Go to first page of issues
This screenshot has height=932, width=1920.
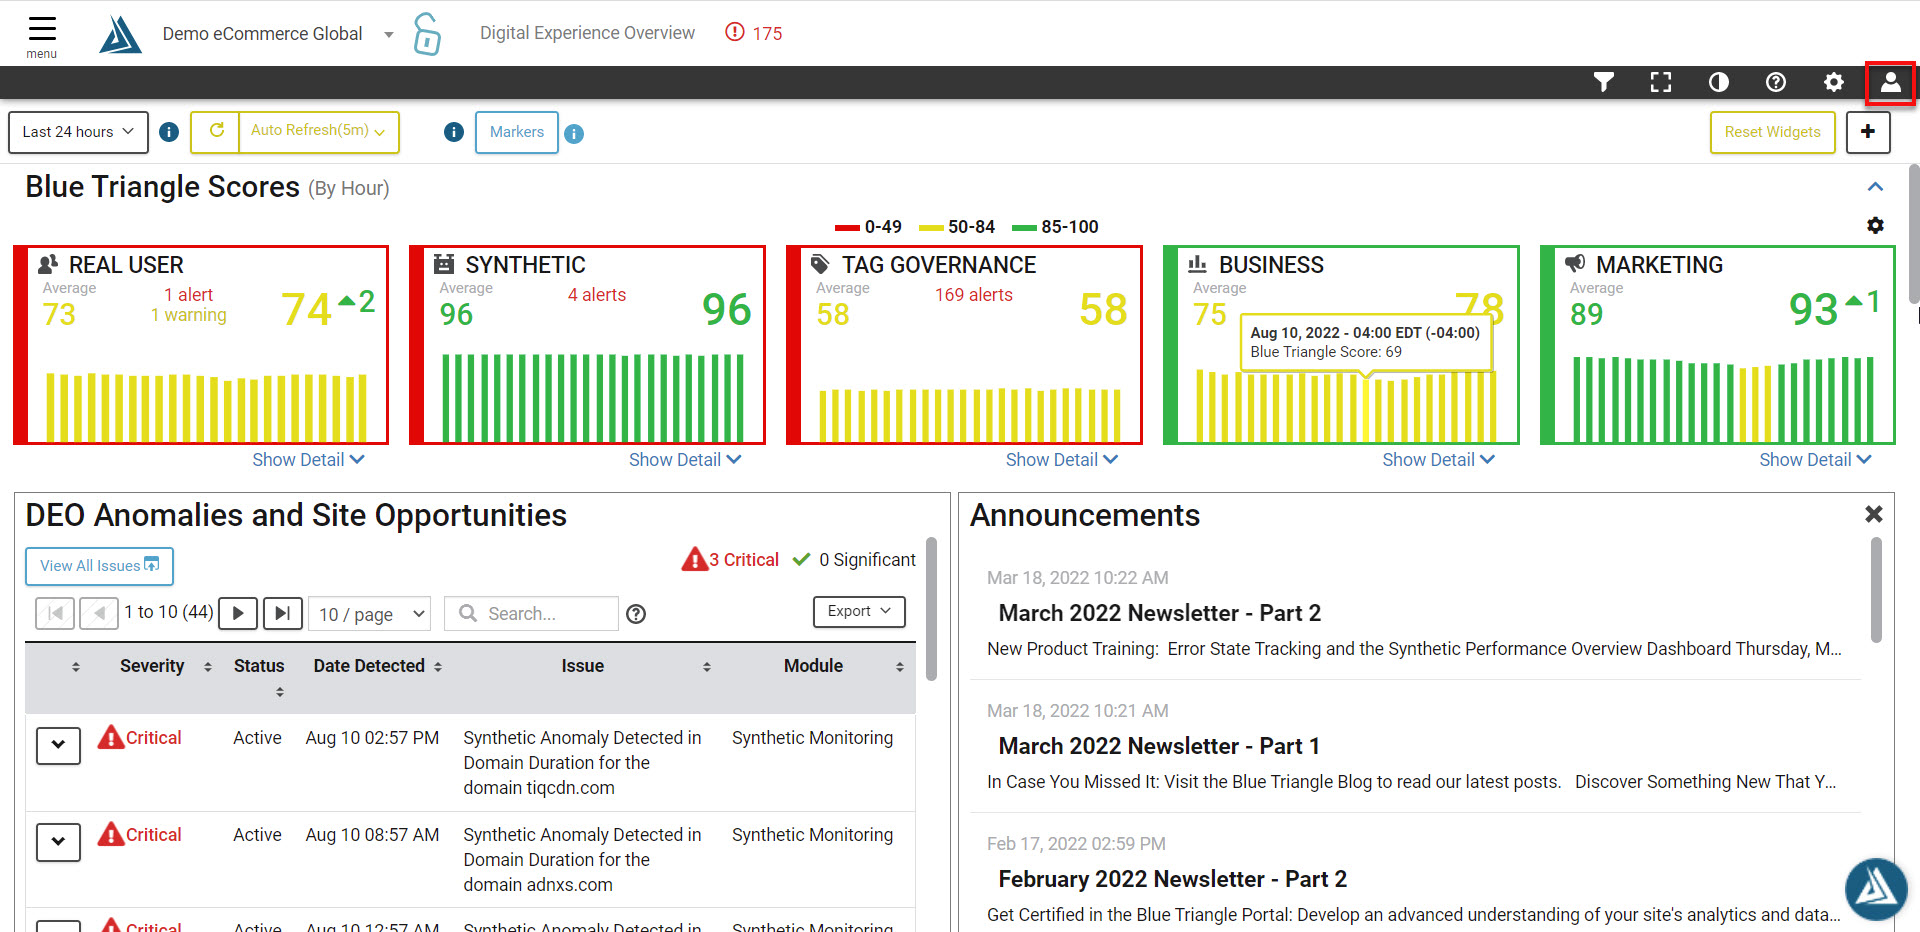point(55,613)
